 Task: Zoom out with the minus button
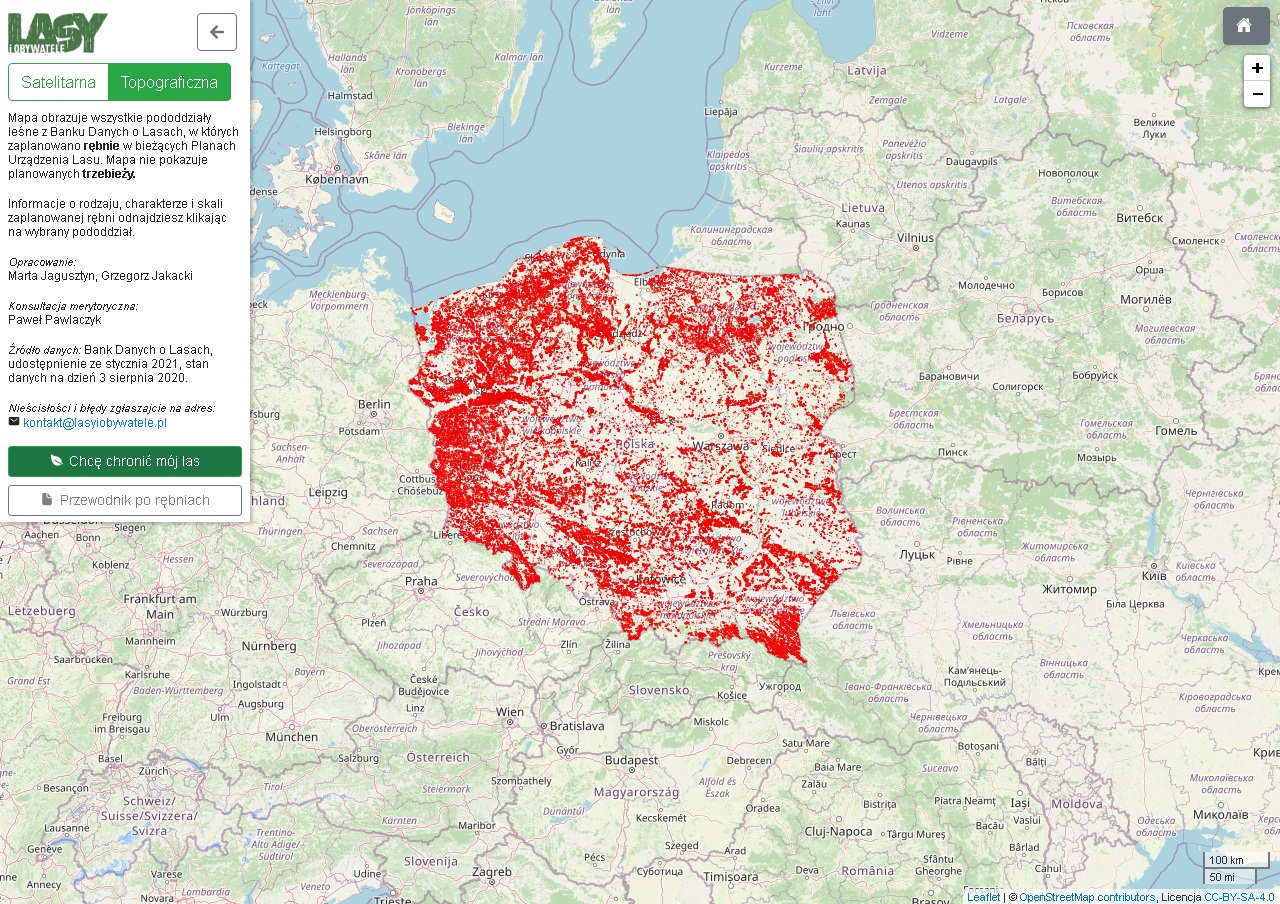pyautogui.click(x=1257, y=94)
